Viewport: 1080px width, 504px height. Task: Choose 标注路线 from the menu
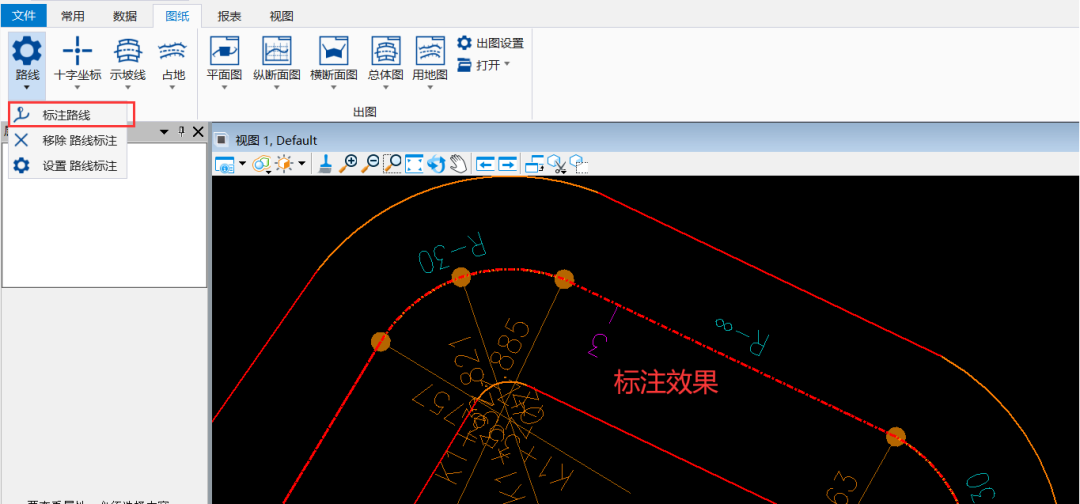click(66, 115)
